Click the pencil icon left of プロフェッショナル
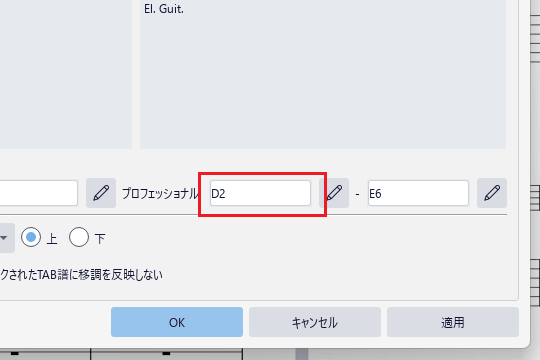The image size is (540, 360). coord(101,193)
